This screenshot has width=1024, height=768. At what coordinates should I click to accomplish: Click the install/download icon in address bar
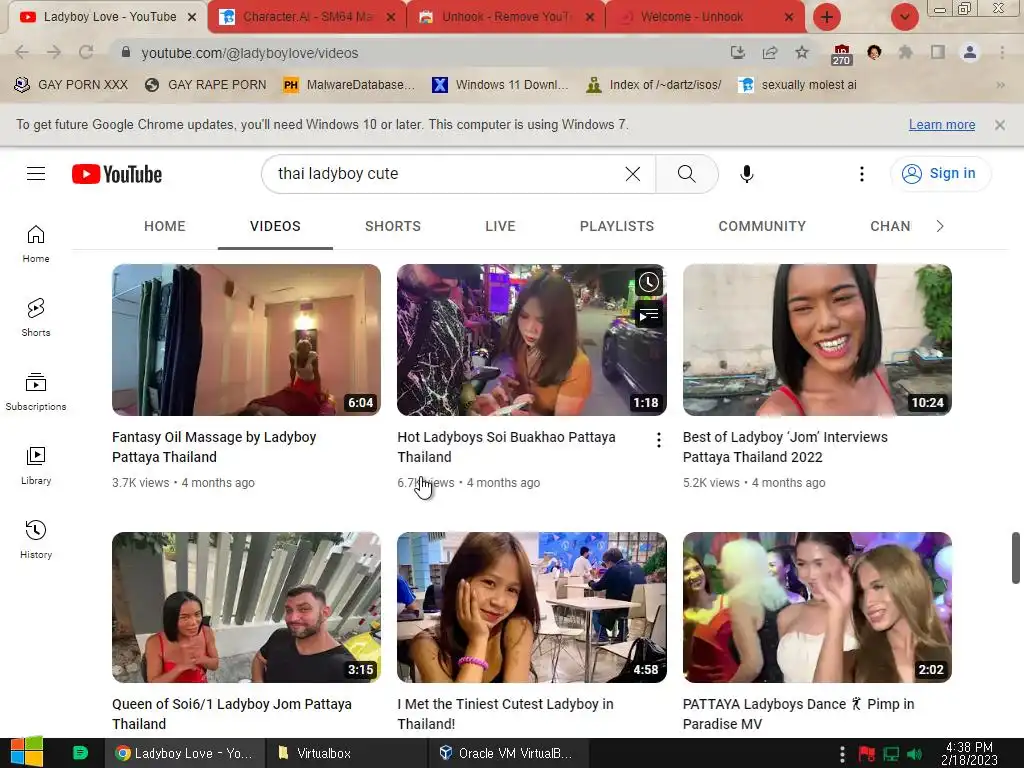tap(738, 52)
